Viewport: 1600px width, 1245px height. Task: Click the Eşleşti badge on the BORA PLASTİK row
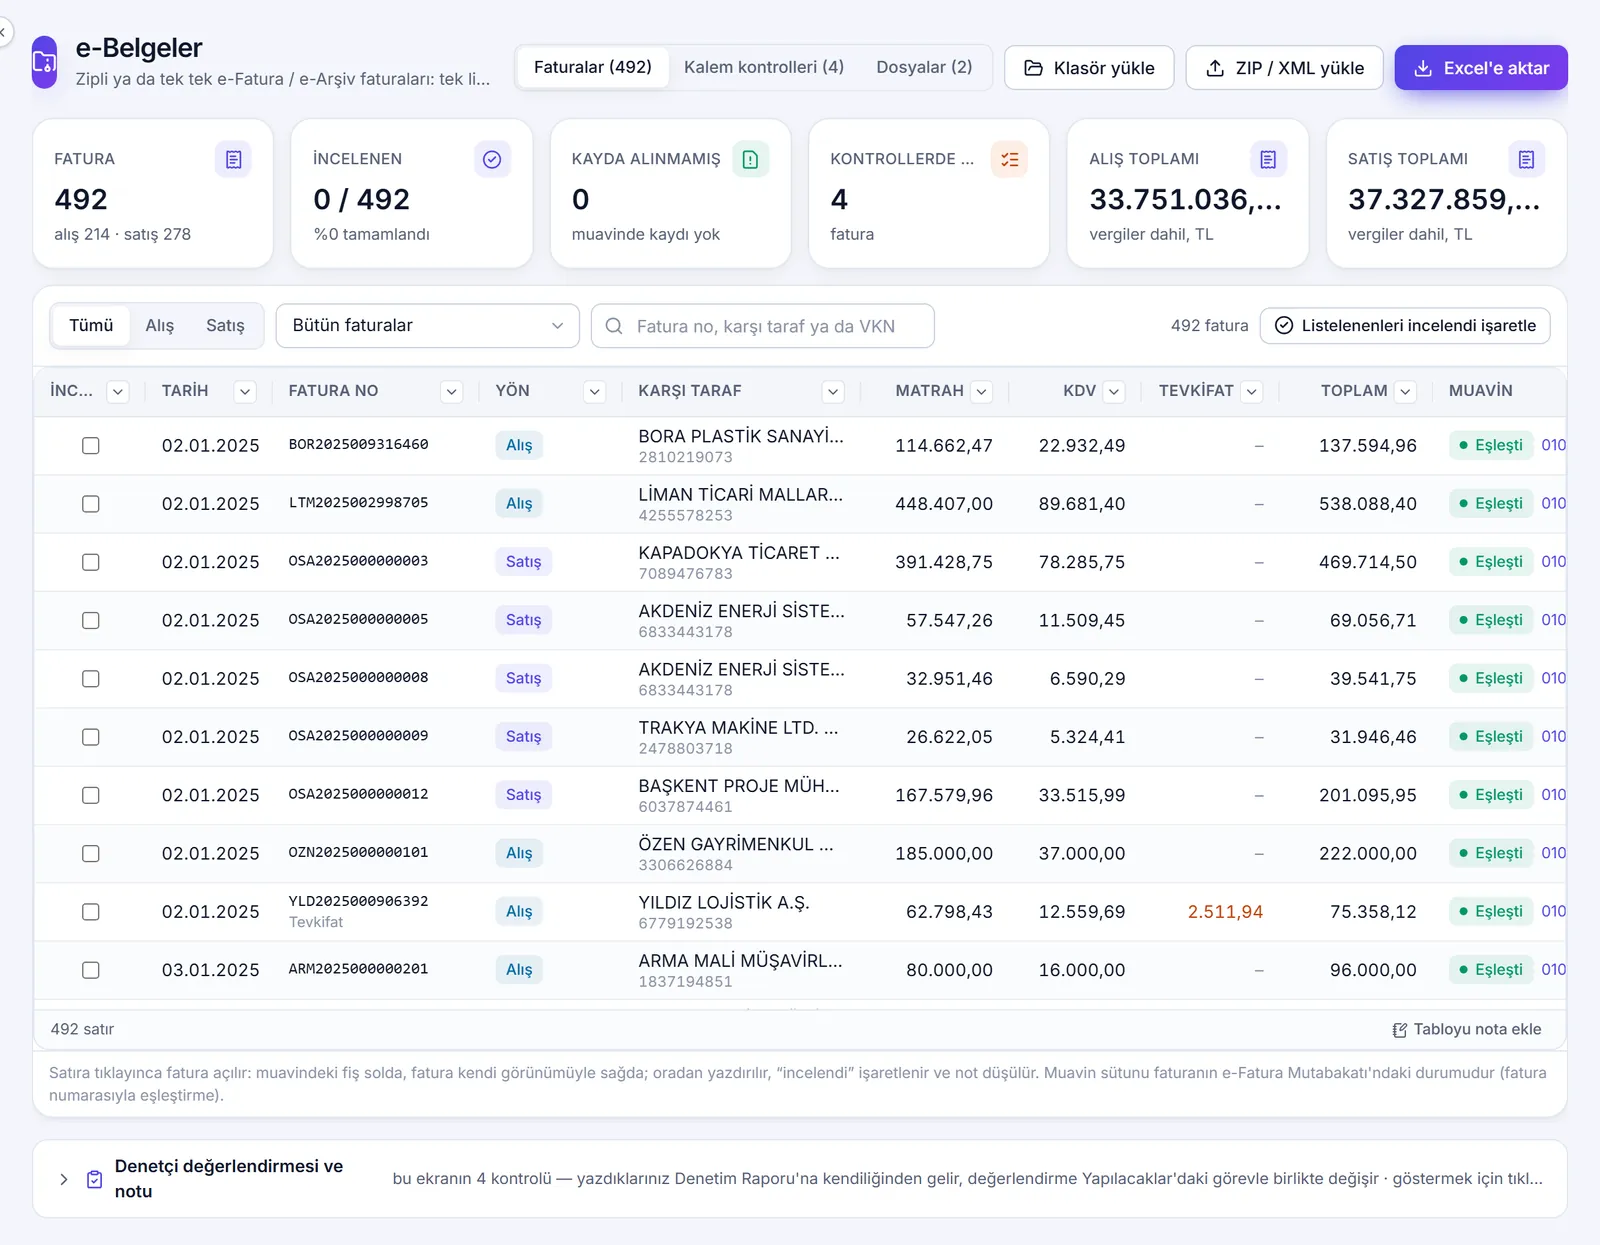point(1491,446)
